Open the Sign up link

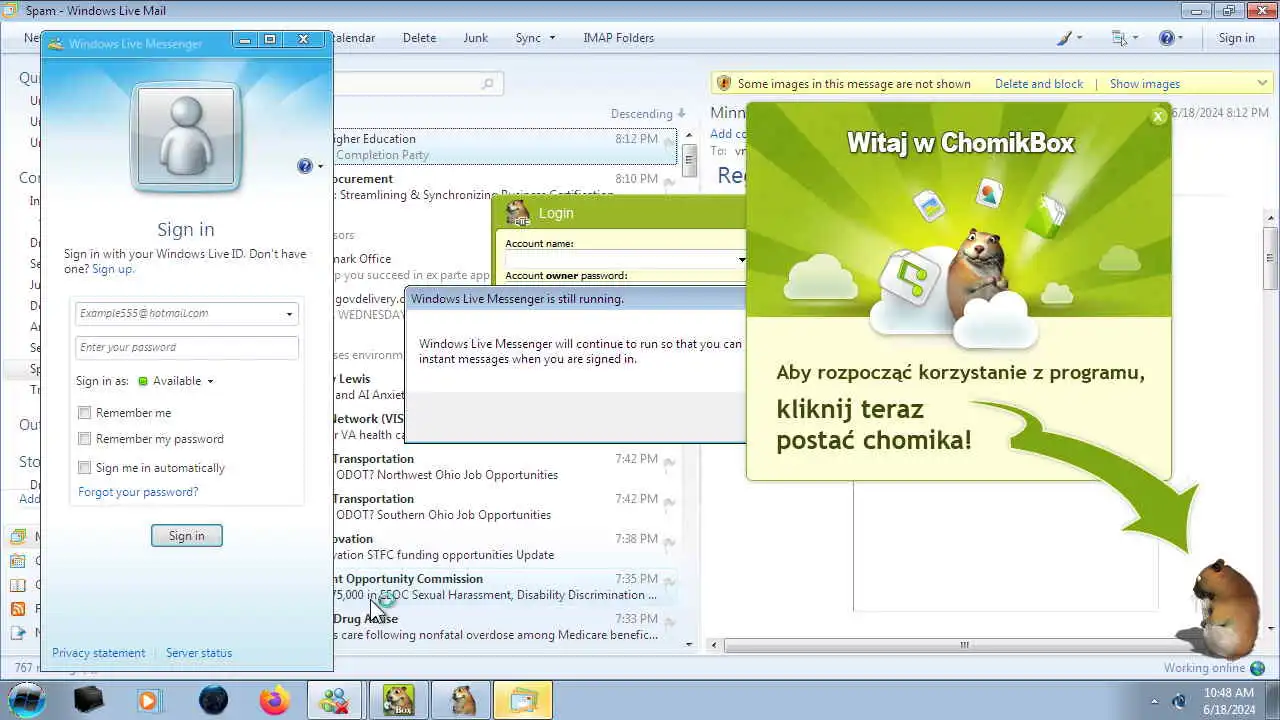(x=112, y=269)
